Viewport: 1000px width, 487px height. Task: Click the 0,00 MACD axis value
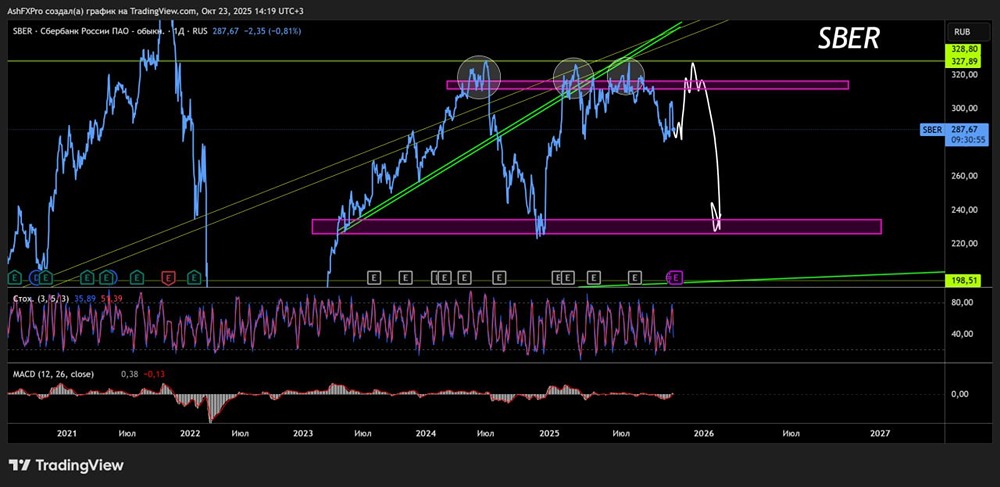(960, 394)
